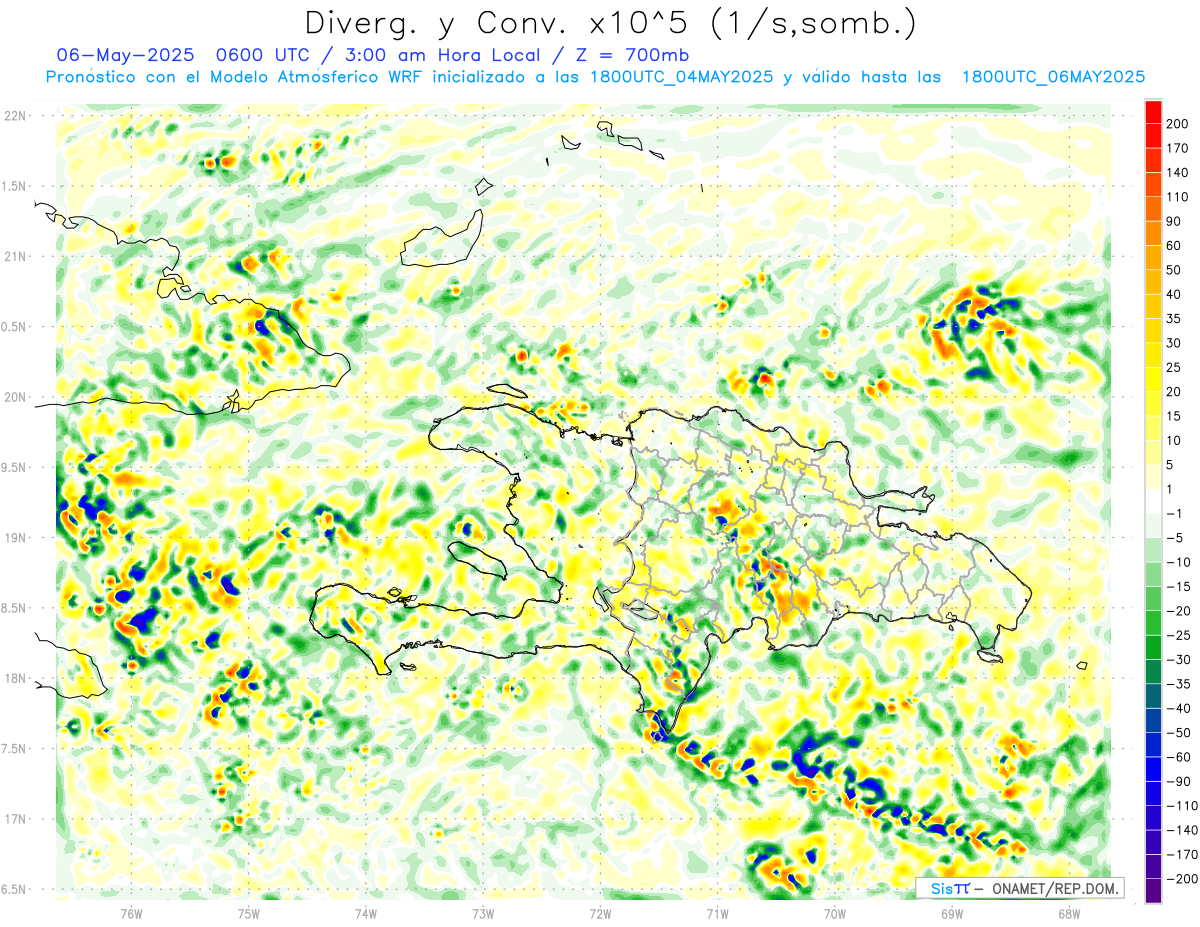Click the white colorbar segment between 1 and -1
The height and width of the screenshot is (927, 1200).
1154,502
